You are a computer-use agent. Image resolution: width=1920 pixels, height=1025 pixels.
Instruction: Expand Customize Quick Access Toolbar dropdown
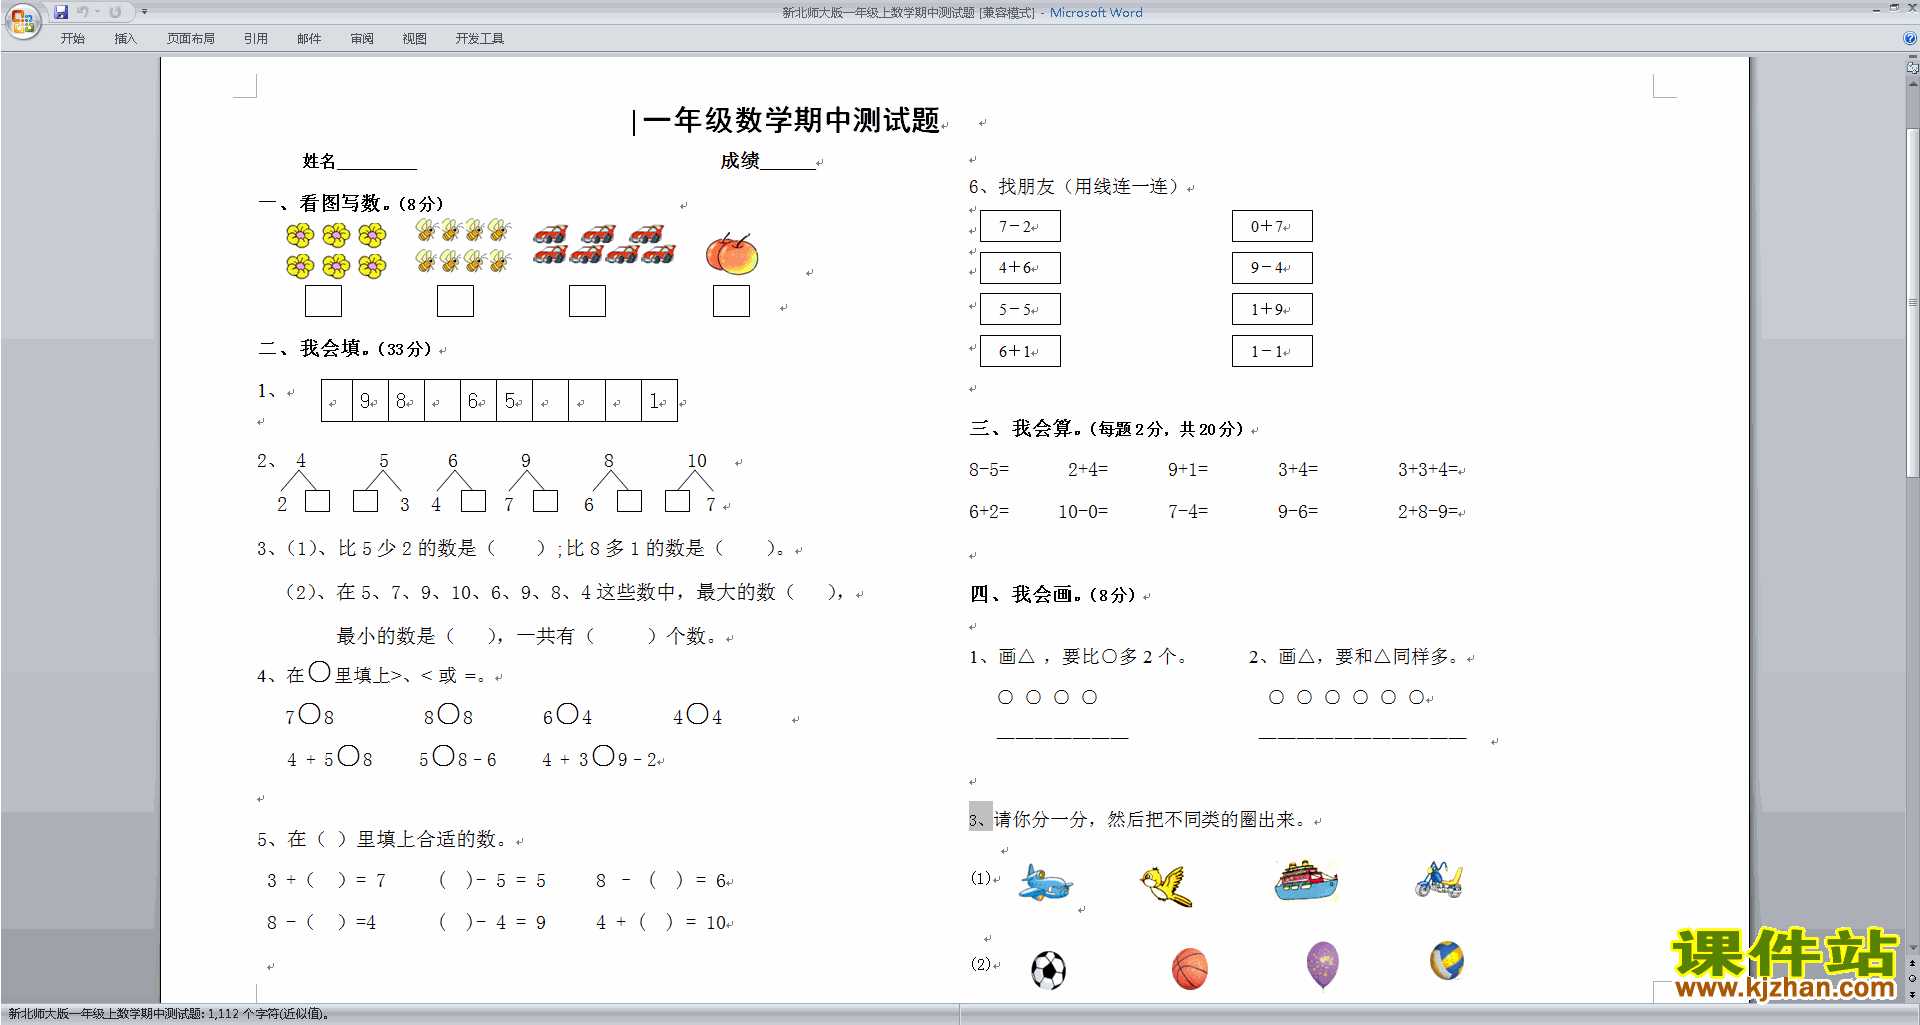144,12
